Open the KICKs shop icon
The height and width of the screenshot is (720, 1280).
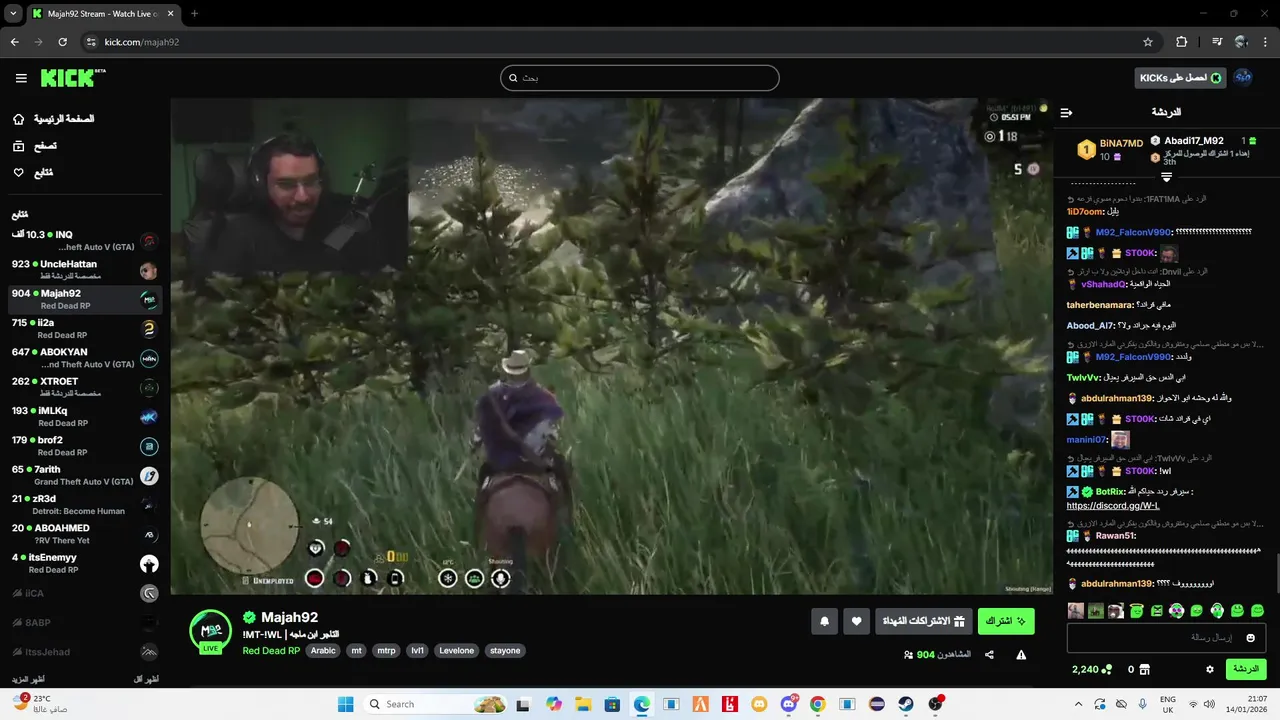(x=1144, y=669)
